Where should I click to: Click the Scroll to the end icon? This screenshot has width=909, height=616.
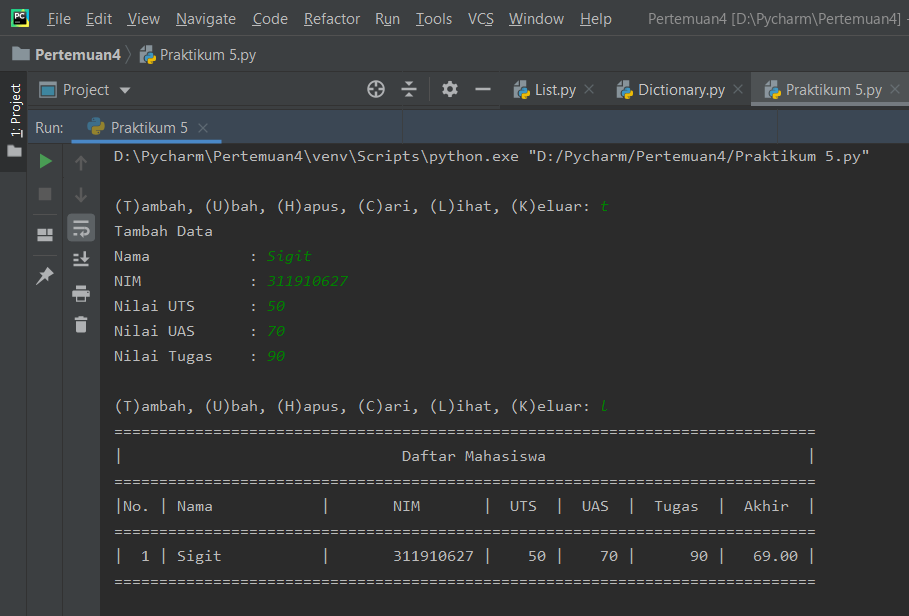point(81,259)
